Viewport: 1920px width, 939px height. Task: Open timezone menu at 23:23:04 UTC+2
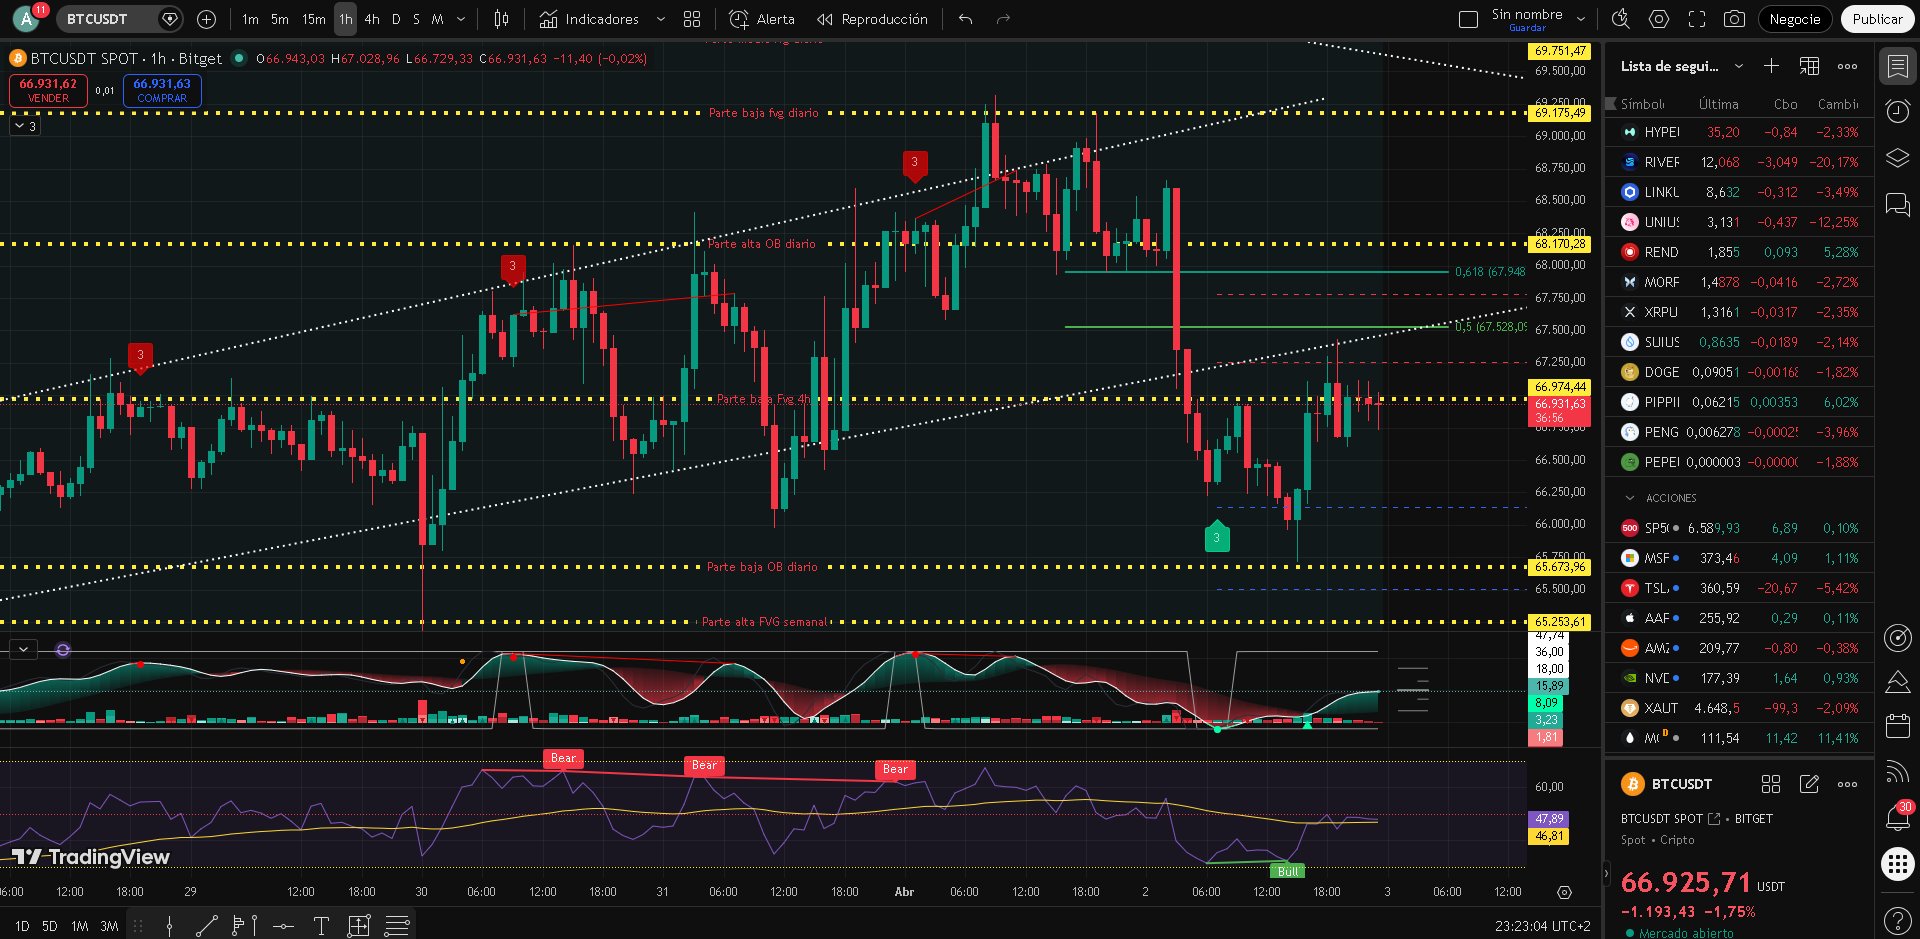[x=1542, y=926]
